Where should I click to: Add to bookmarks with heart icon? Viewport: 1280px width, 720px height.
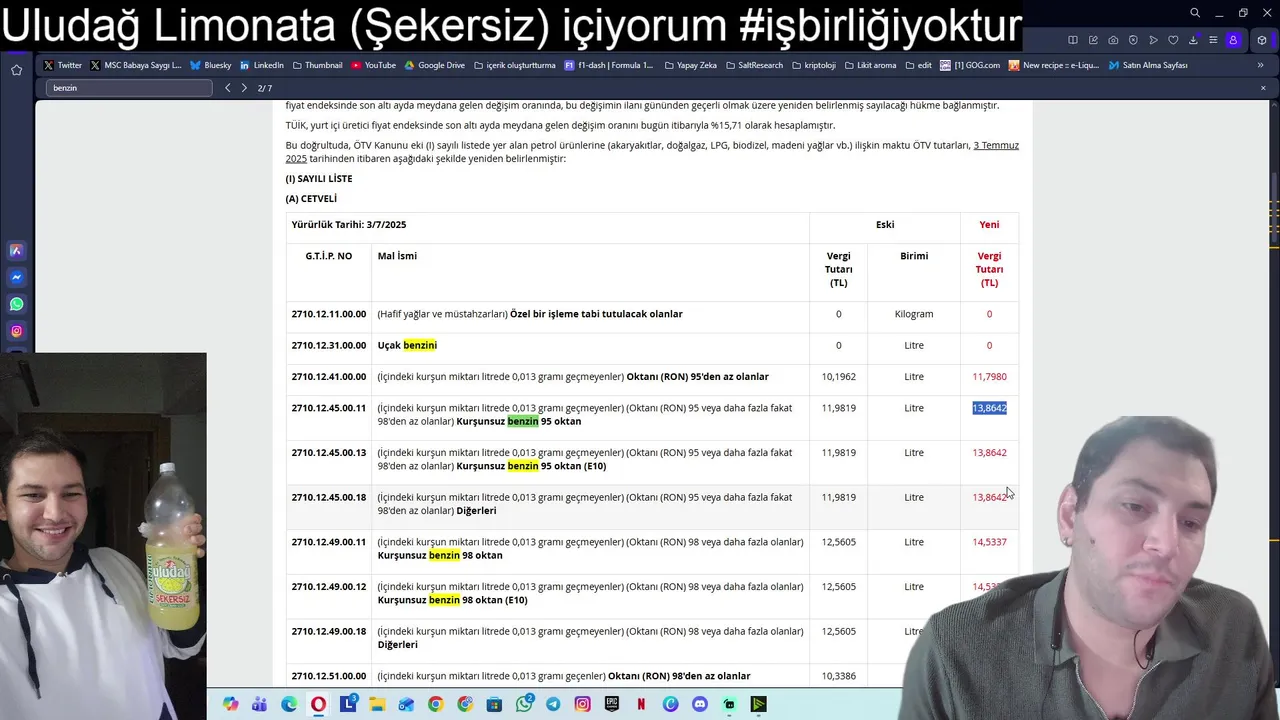click(x=1173, y=40)
